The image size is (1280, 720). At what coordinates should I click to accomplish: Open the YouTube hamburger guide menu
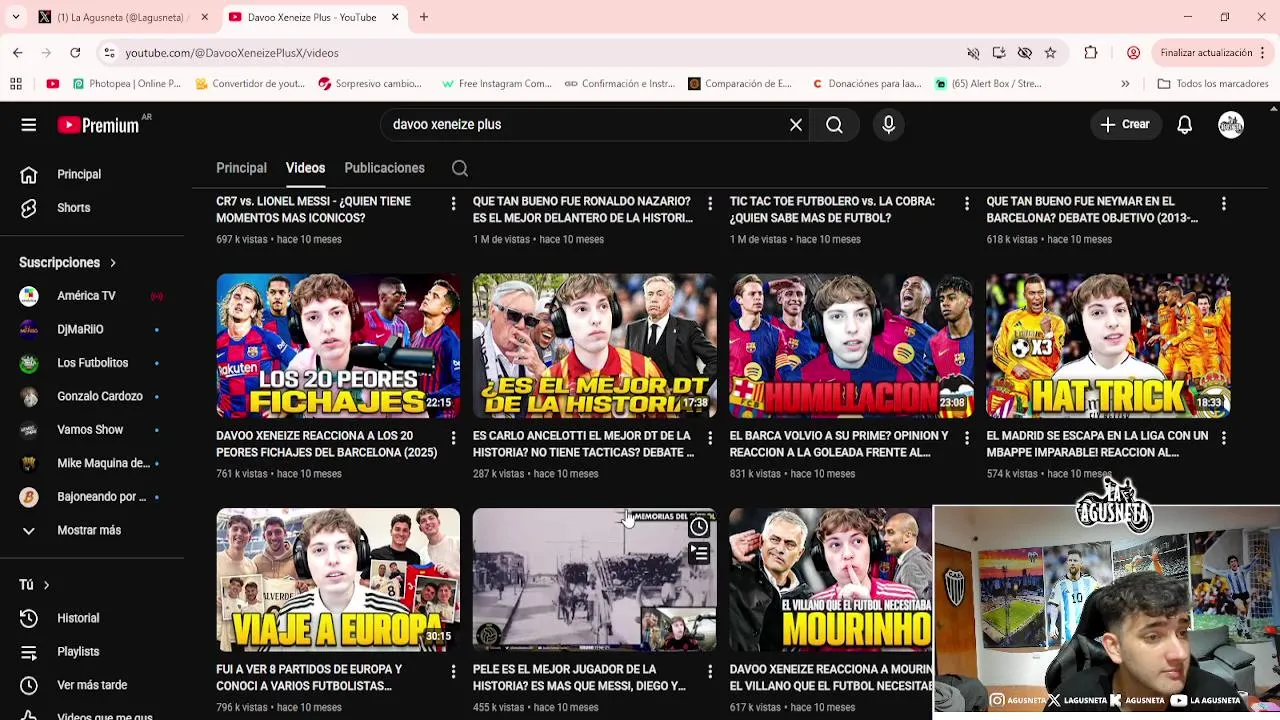point(28,125)
